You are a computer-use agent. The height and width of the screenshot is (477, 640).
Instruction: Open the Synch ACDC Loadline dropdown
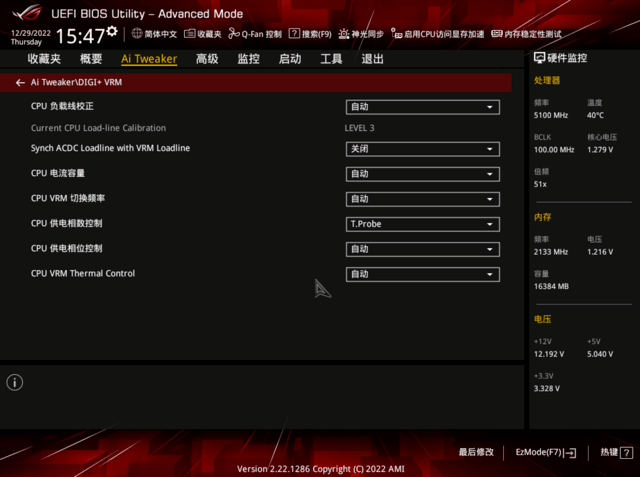(422, 149)
